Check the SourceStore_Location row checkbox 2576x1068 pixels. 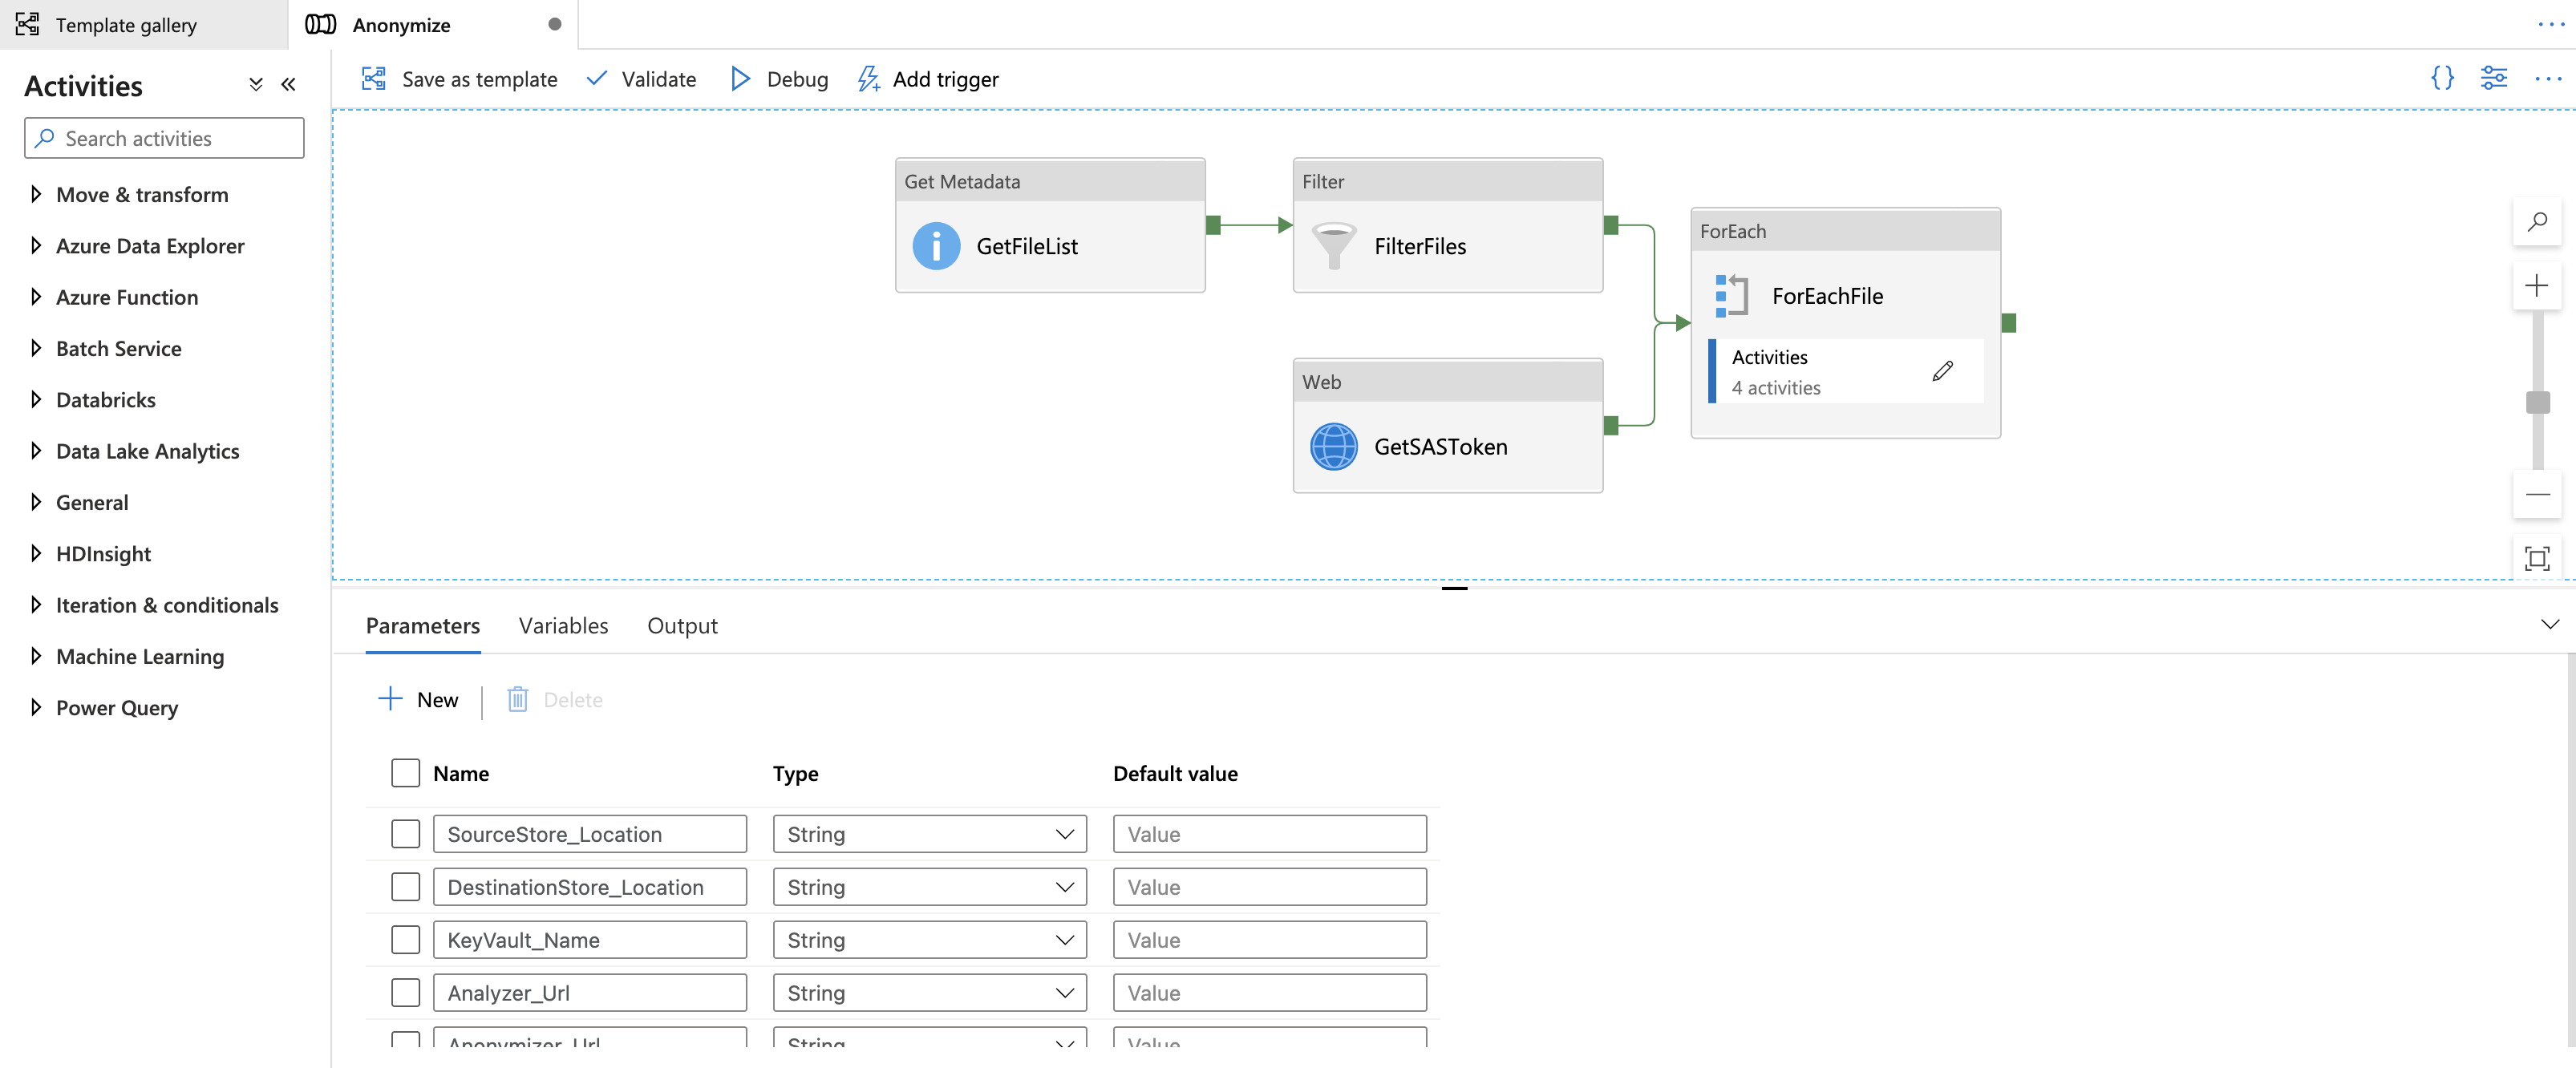click(405, 834)
